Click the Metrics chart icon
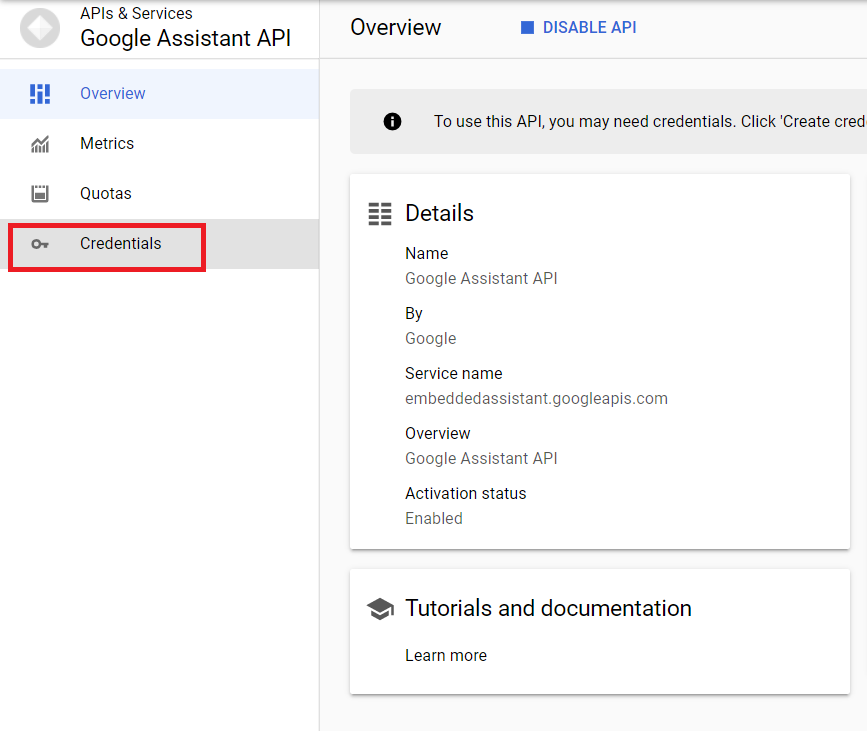 [x=40, y=144]
